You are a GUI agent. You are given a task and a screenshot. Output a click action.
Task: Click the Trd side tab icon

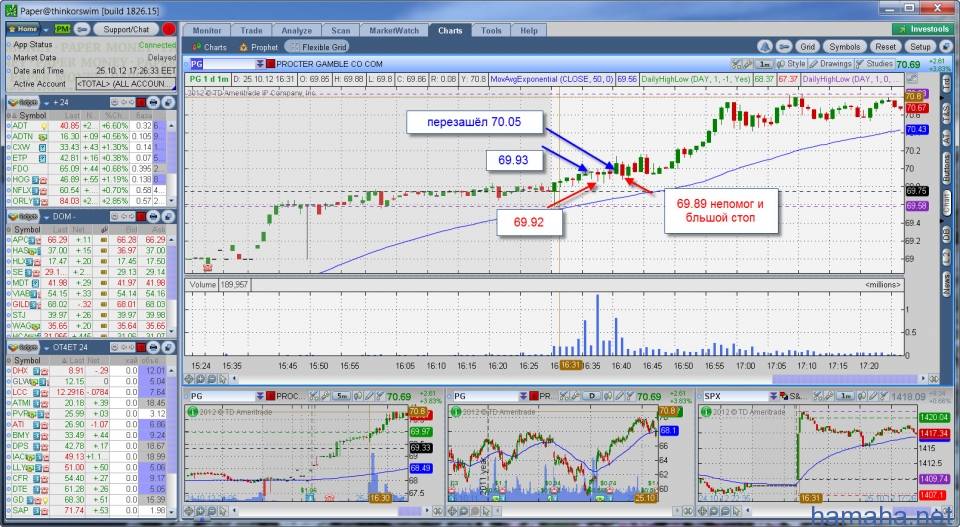(x=946, y=85)
